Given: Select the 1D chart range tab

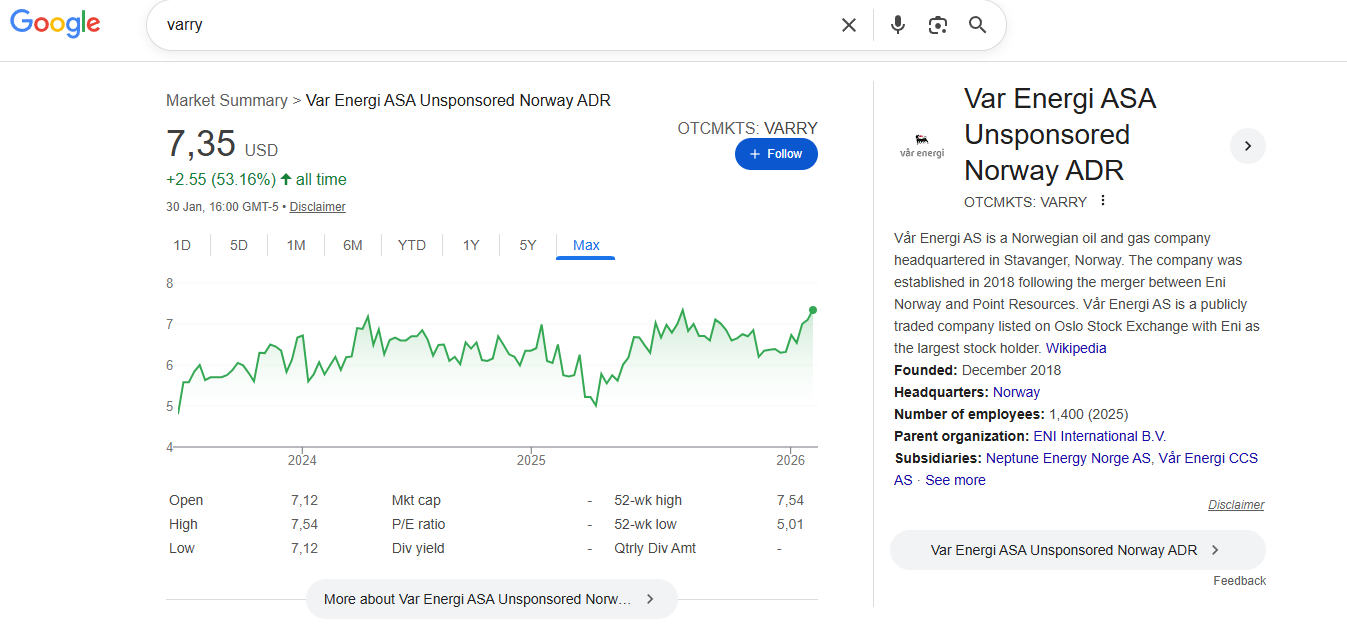Looking at the screenshot, I should pos(182,245).
